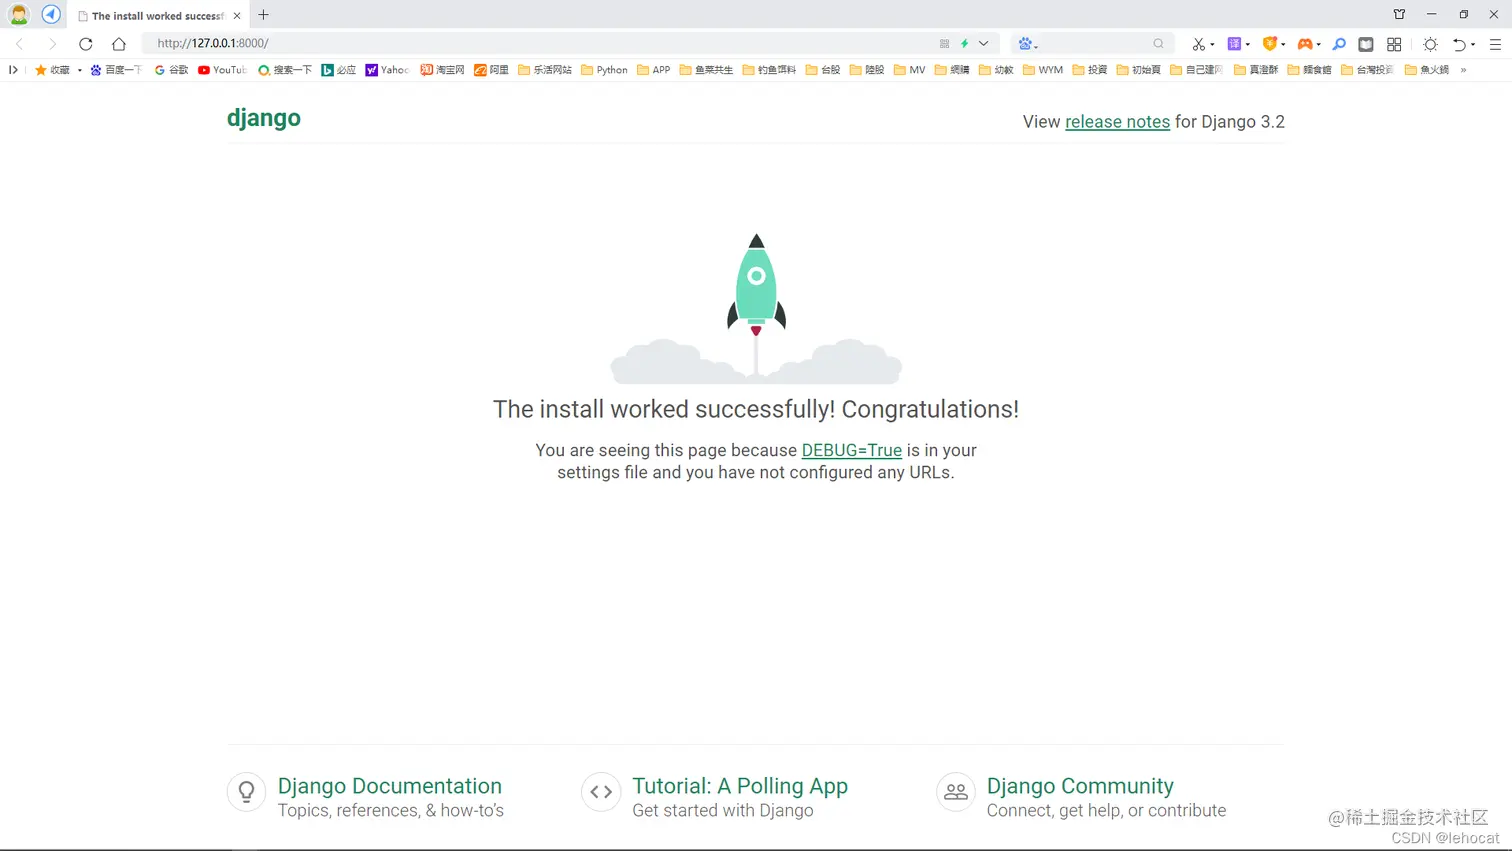
Task: Open the 陸股 bookmark folder
Action: point(867,70)
